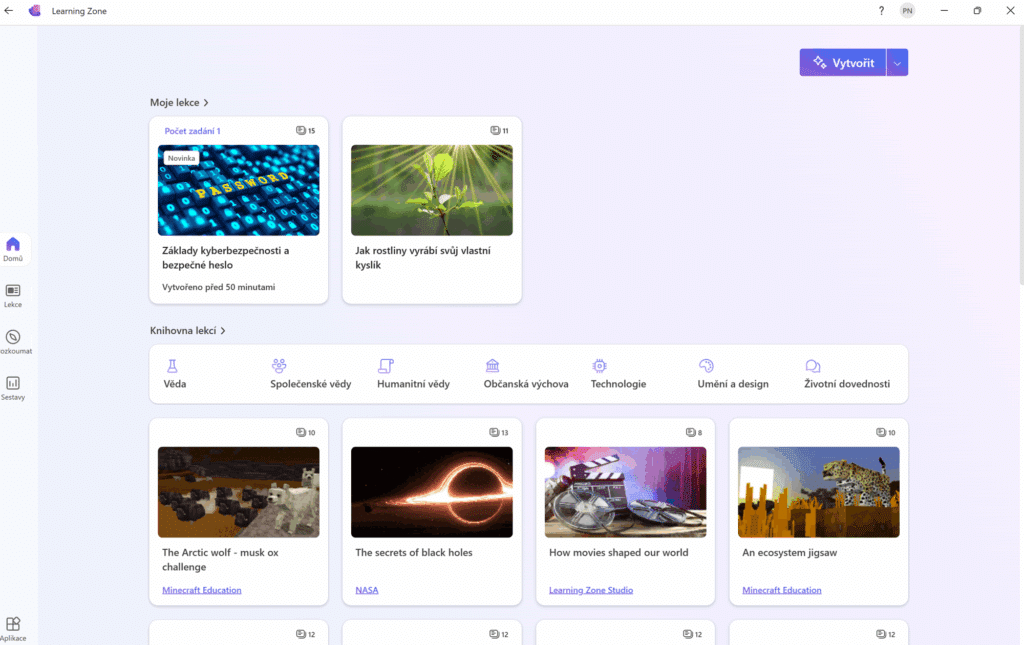1024x645 pixels.
Task: Select the Technologie category tab
Action: point(618,374)
